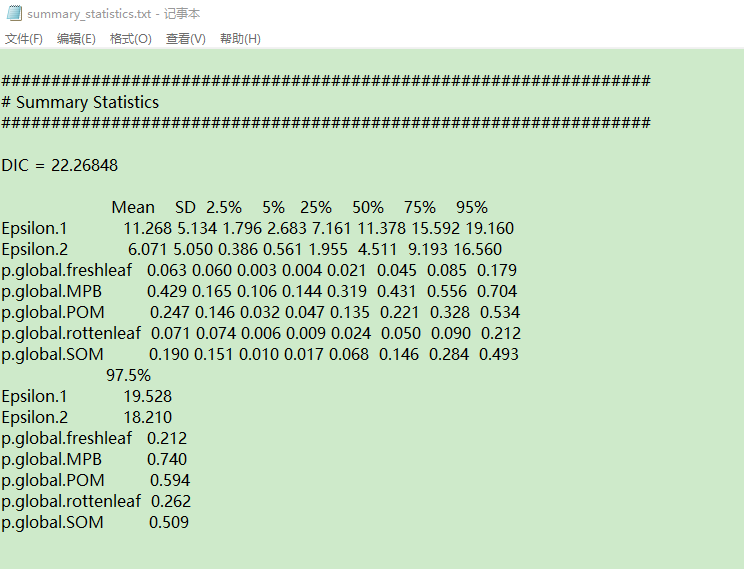Click the SD column header
The width and height of the screenshot is (744, 569).
click(x=185, y=207)
